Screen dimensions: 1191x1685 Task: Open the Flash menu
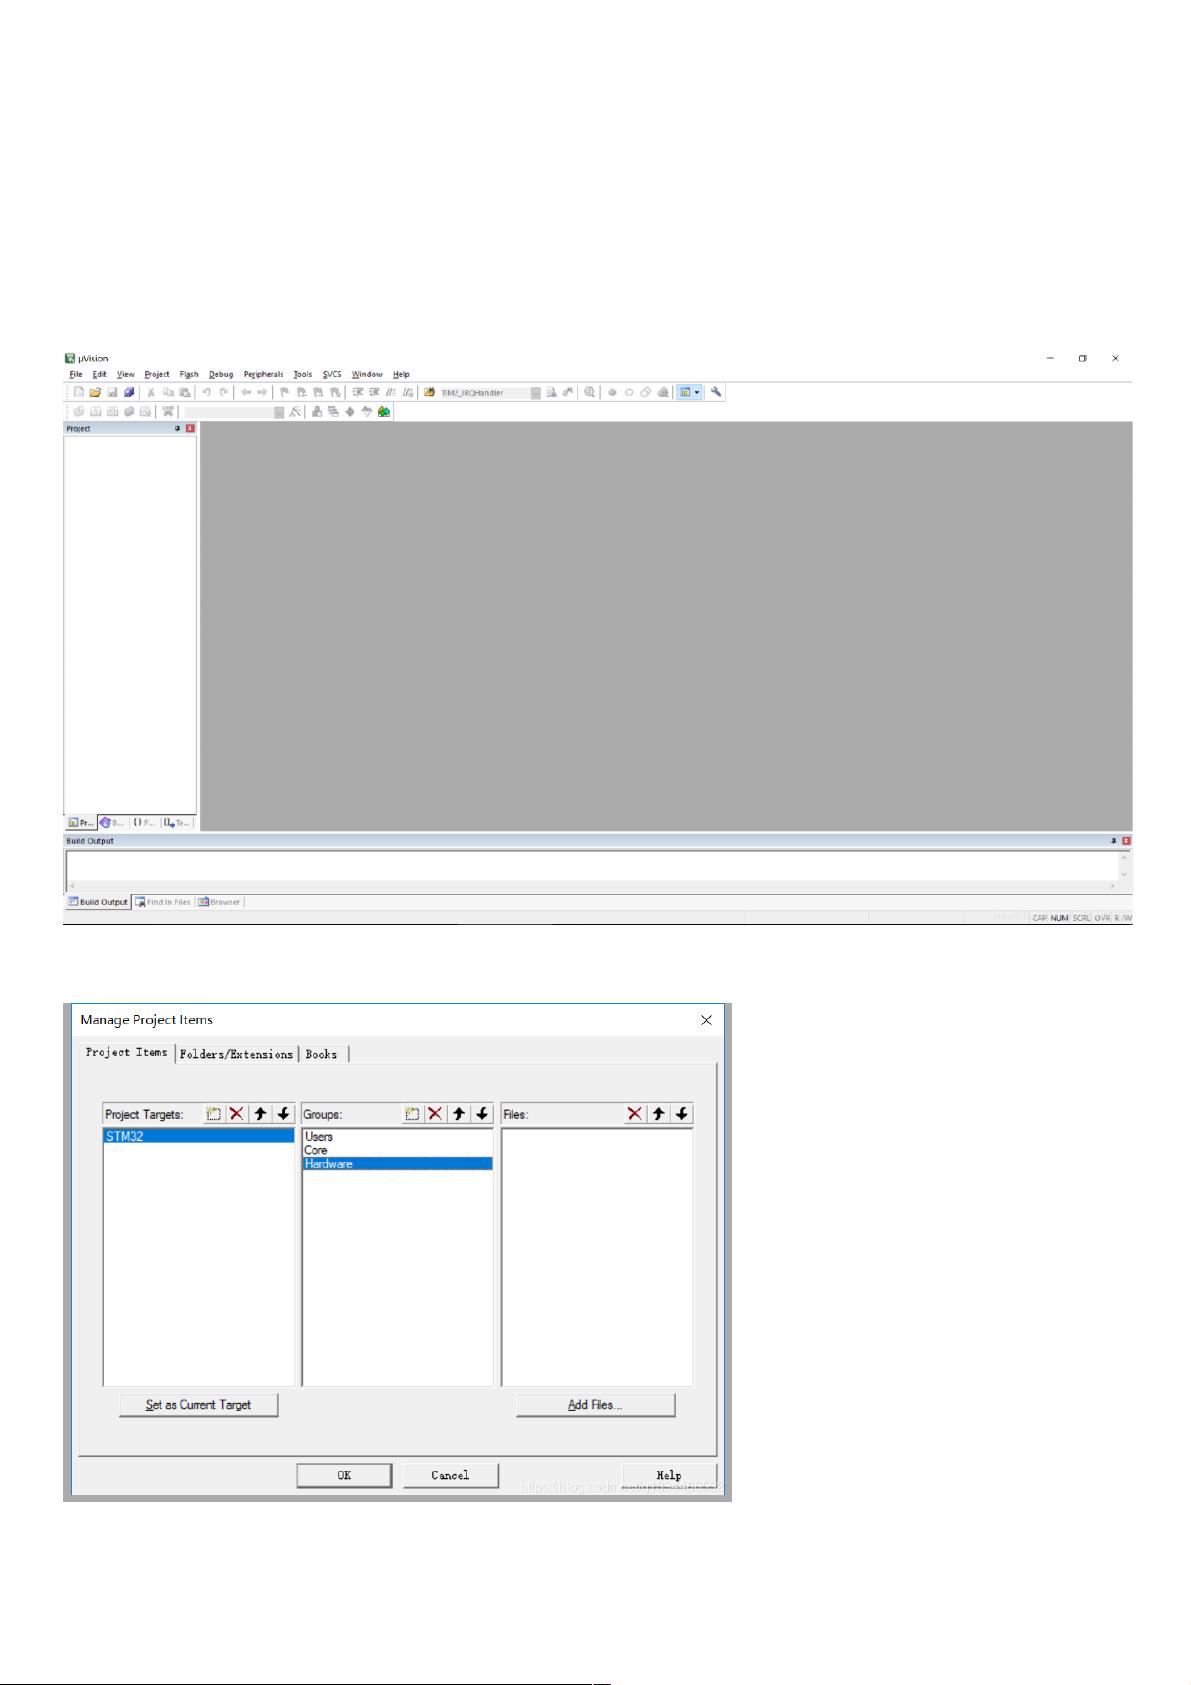189,374
